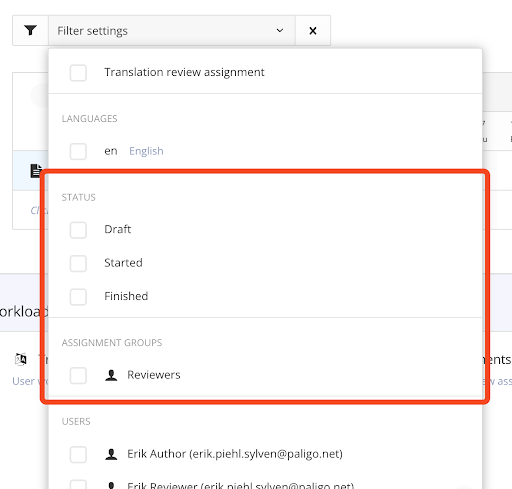Check the Finished status filter
This screenshot has width=512, height=489.
[78, 297]
